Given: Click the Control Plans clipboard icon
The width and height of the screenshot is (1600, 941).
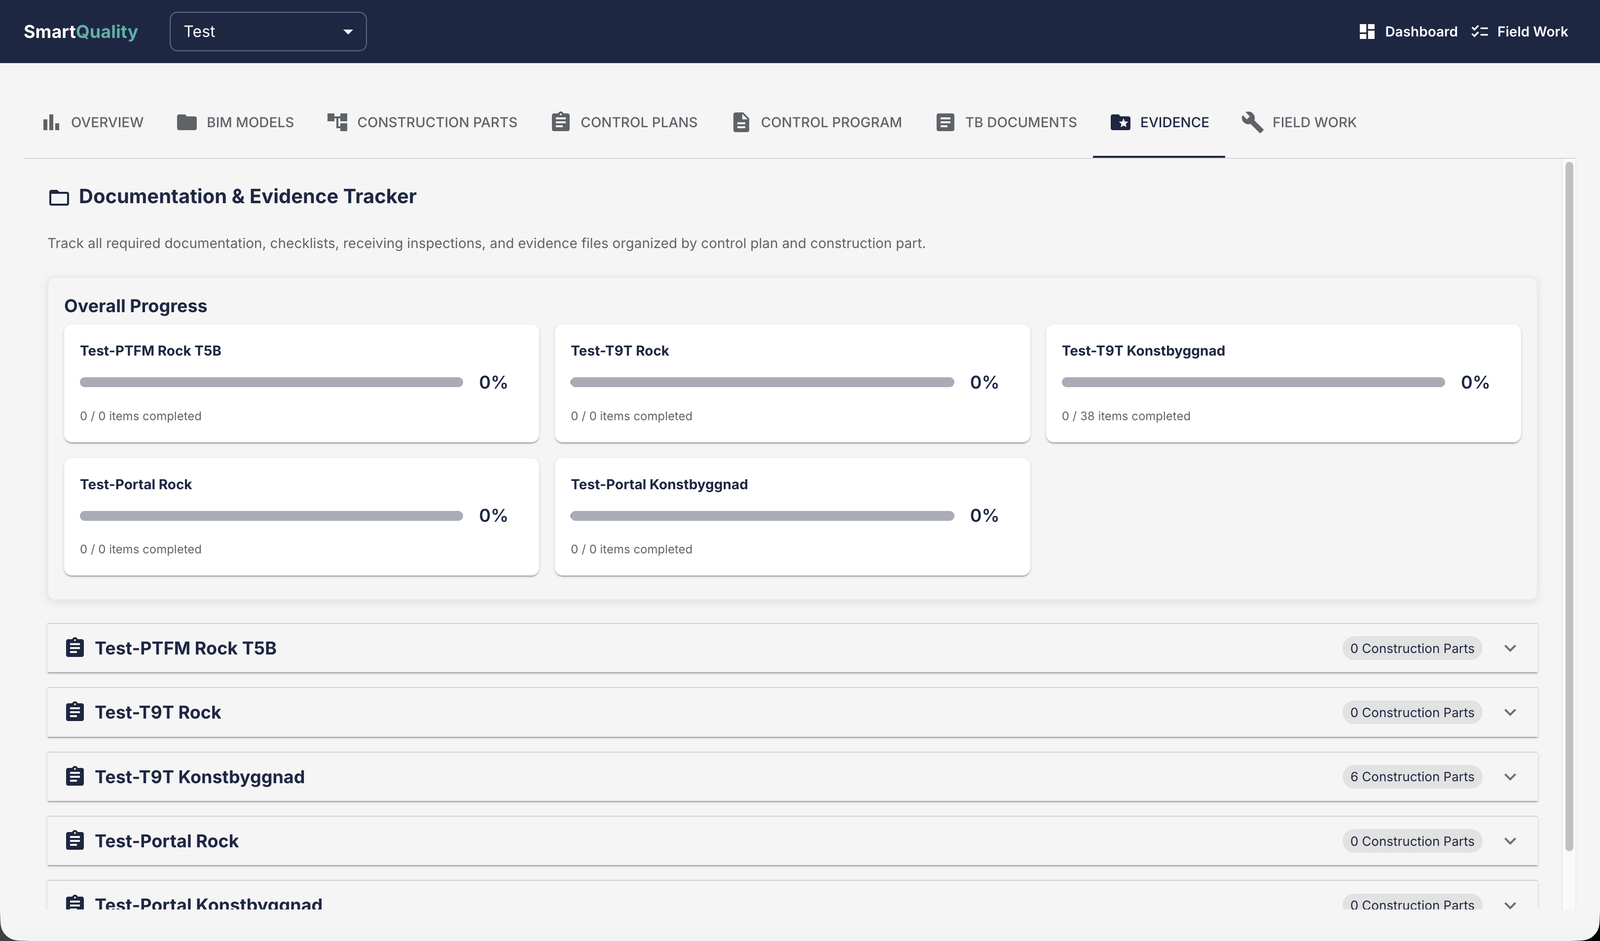Looking at the screenshot, I should [561, 122].
